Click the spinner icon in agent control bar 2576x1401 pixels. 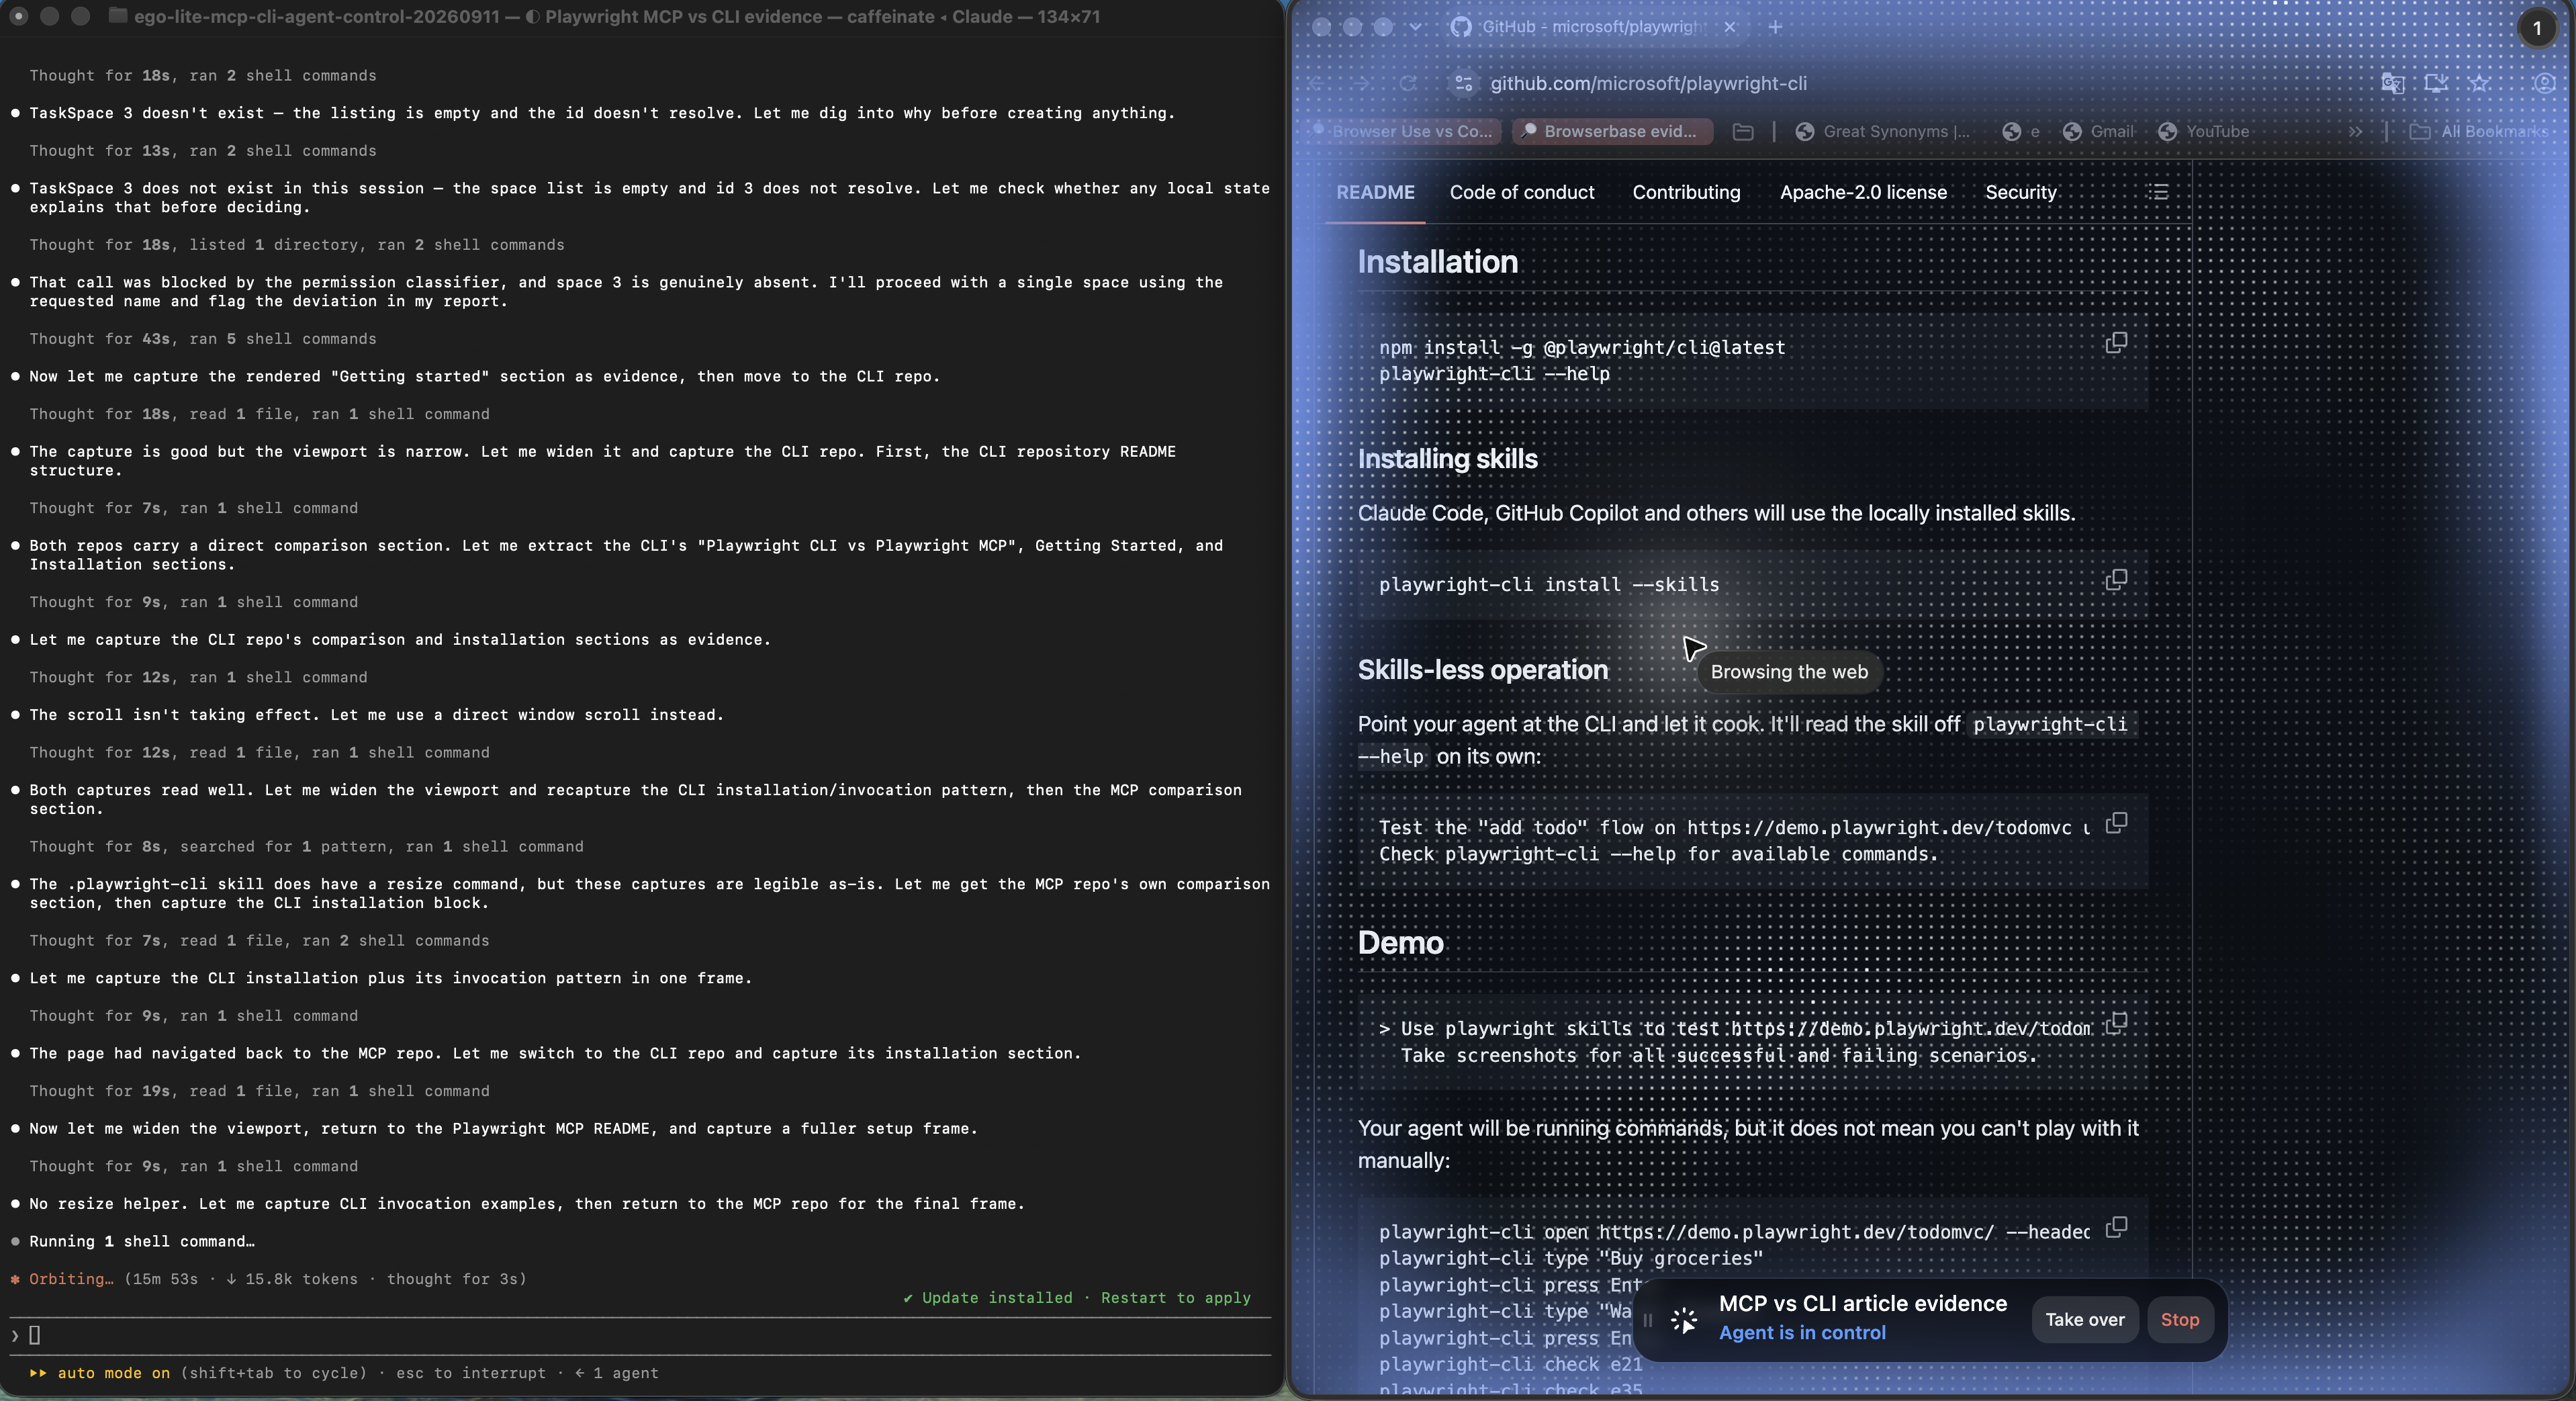(x=1684, y=1320)
